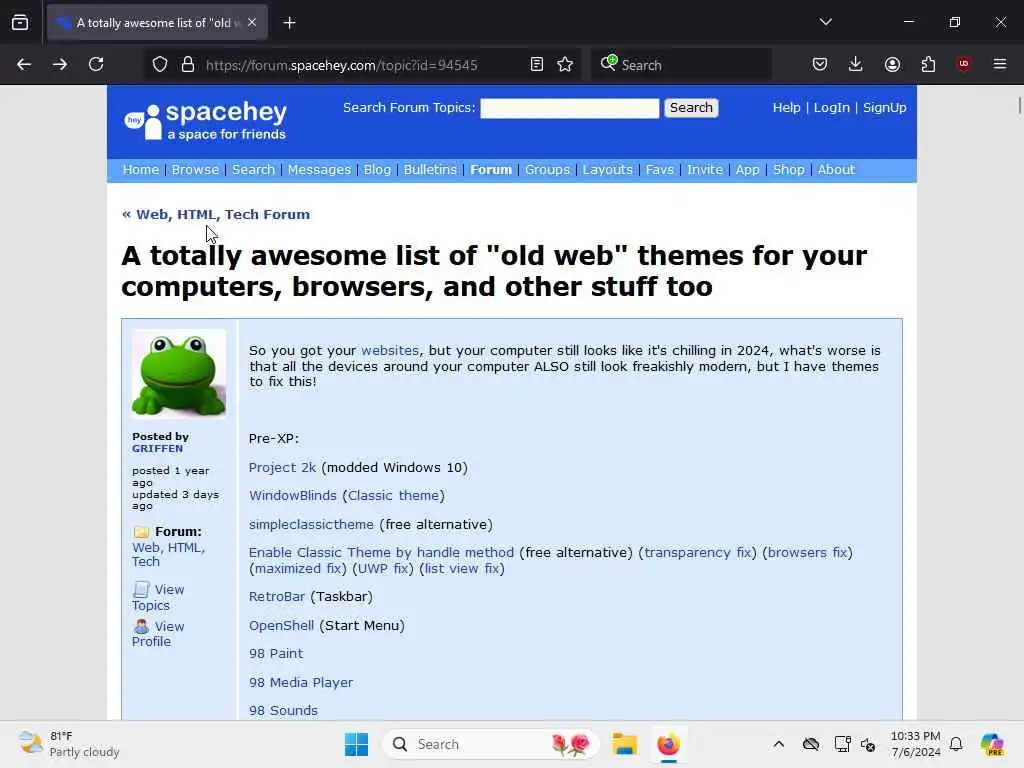
Task: Open the WindowBlinds link
Action: pos(293,496)
